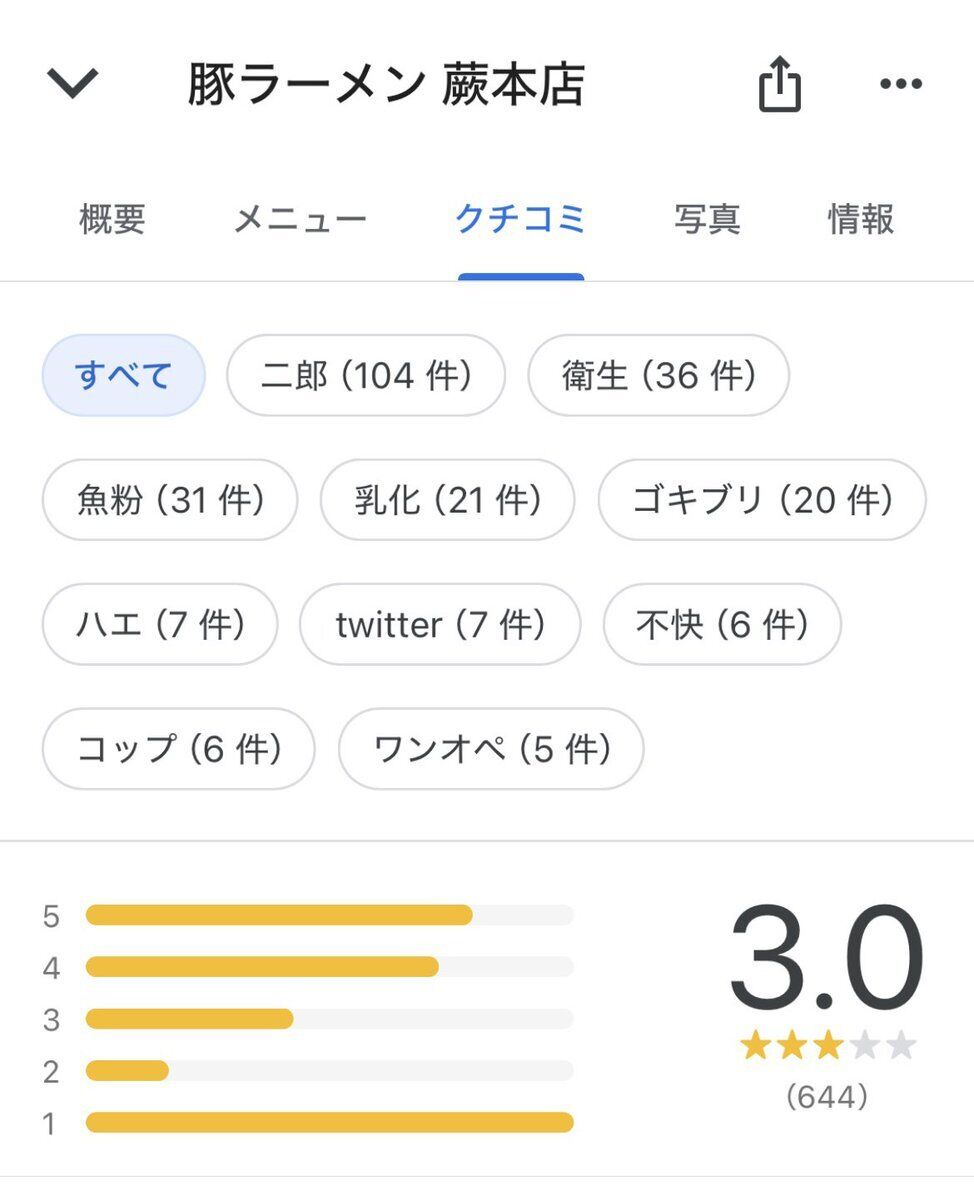The width and height of the screenshot is (974, 1200).
Task: Filter reviews by 衛生 (36 件)
Action: 658,376
